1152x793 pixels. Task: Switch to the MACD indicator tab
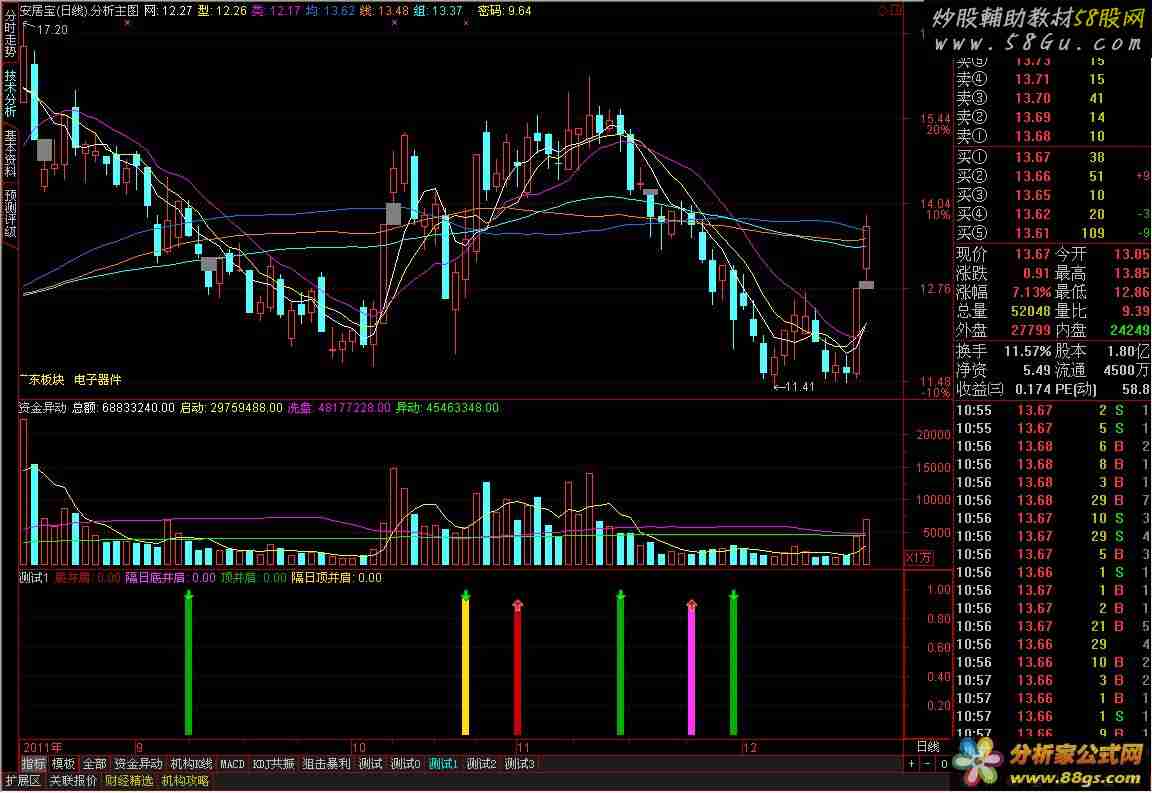coord(232,764)
